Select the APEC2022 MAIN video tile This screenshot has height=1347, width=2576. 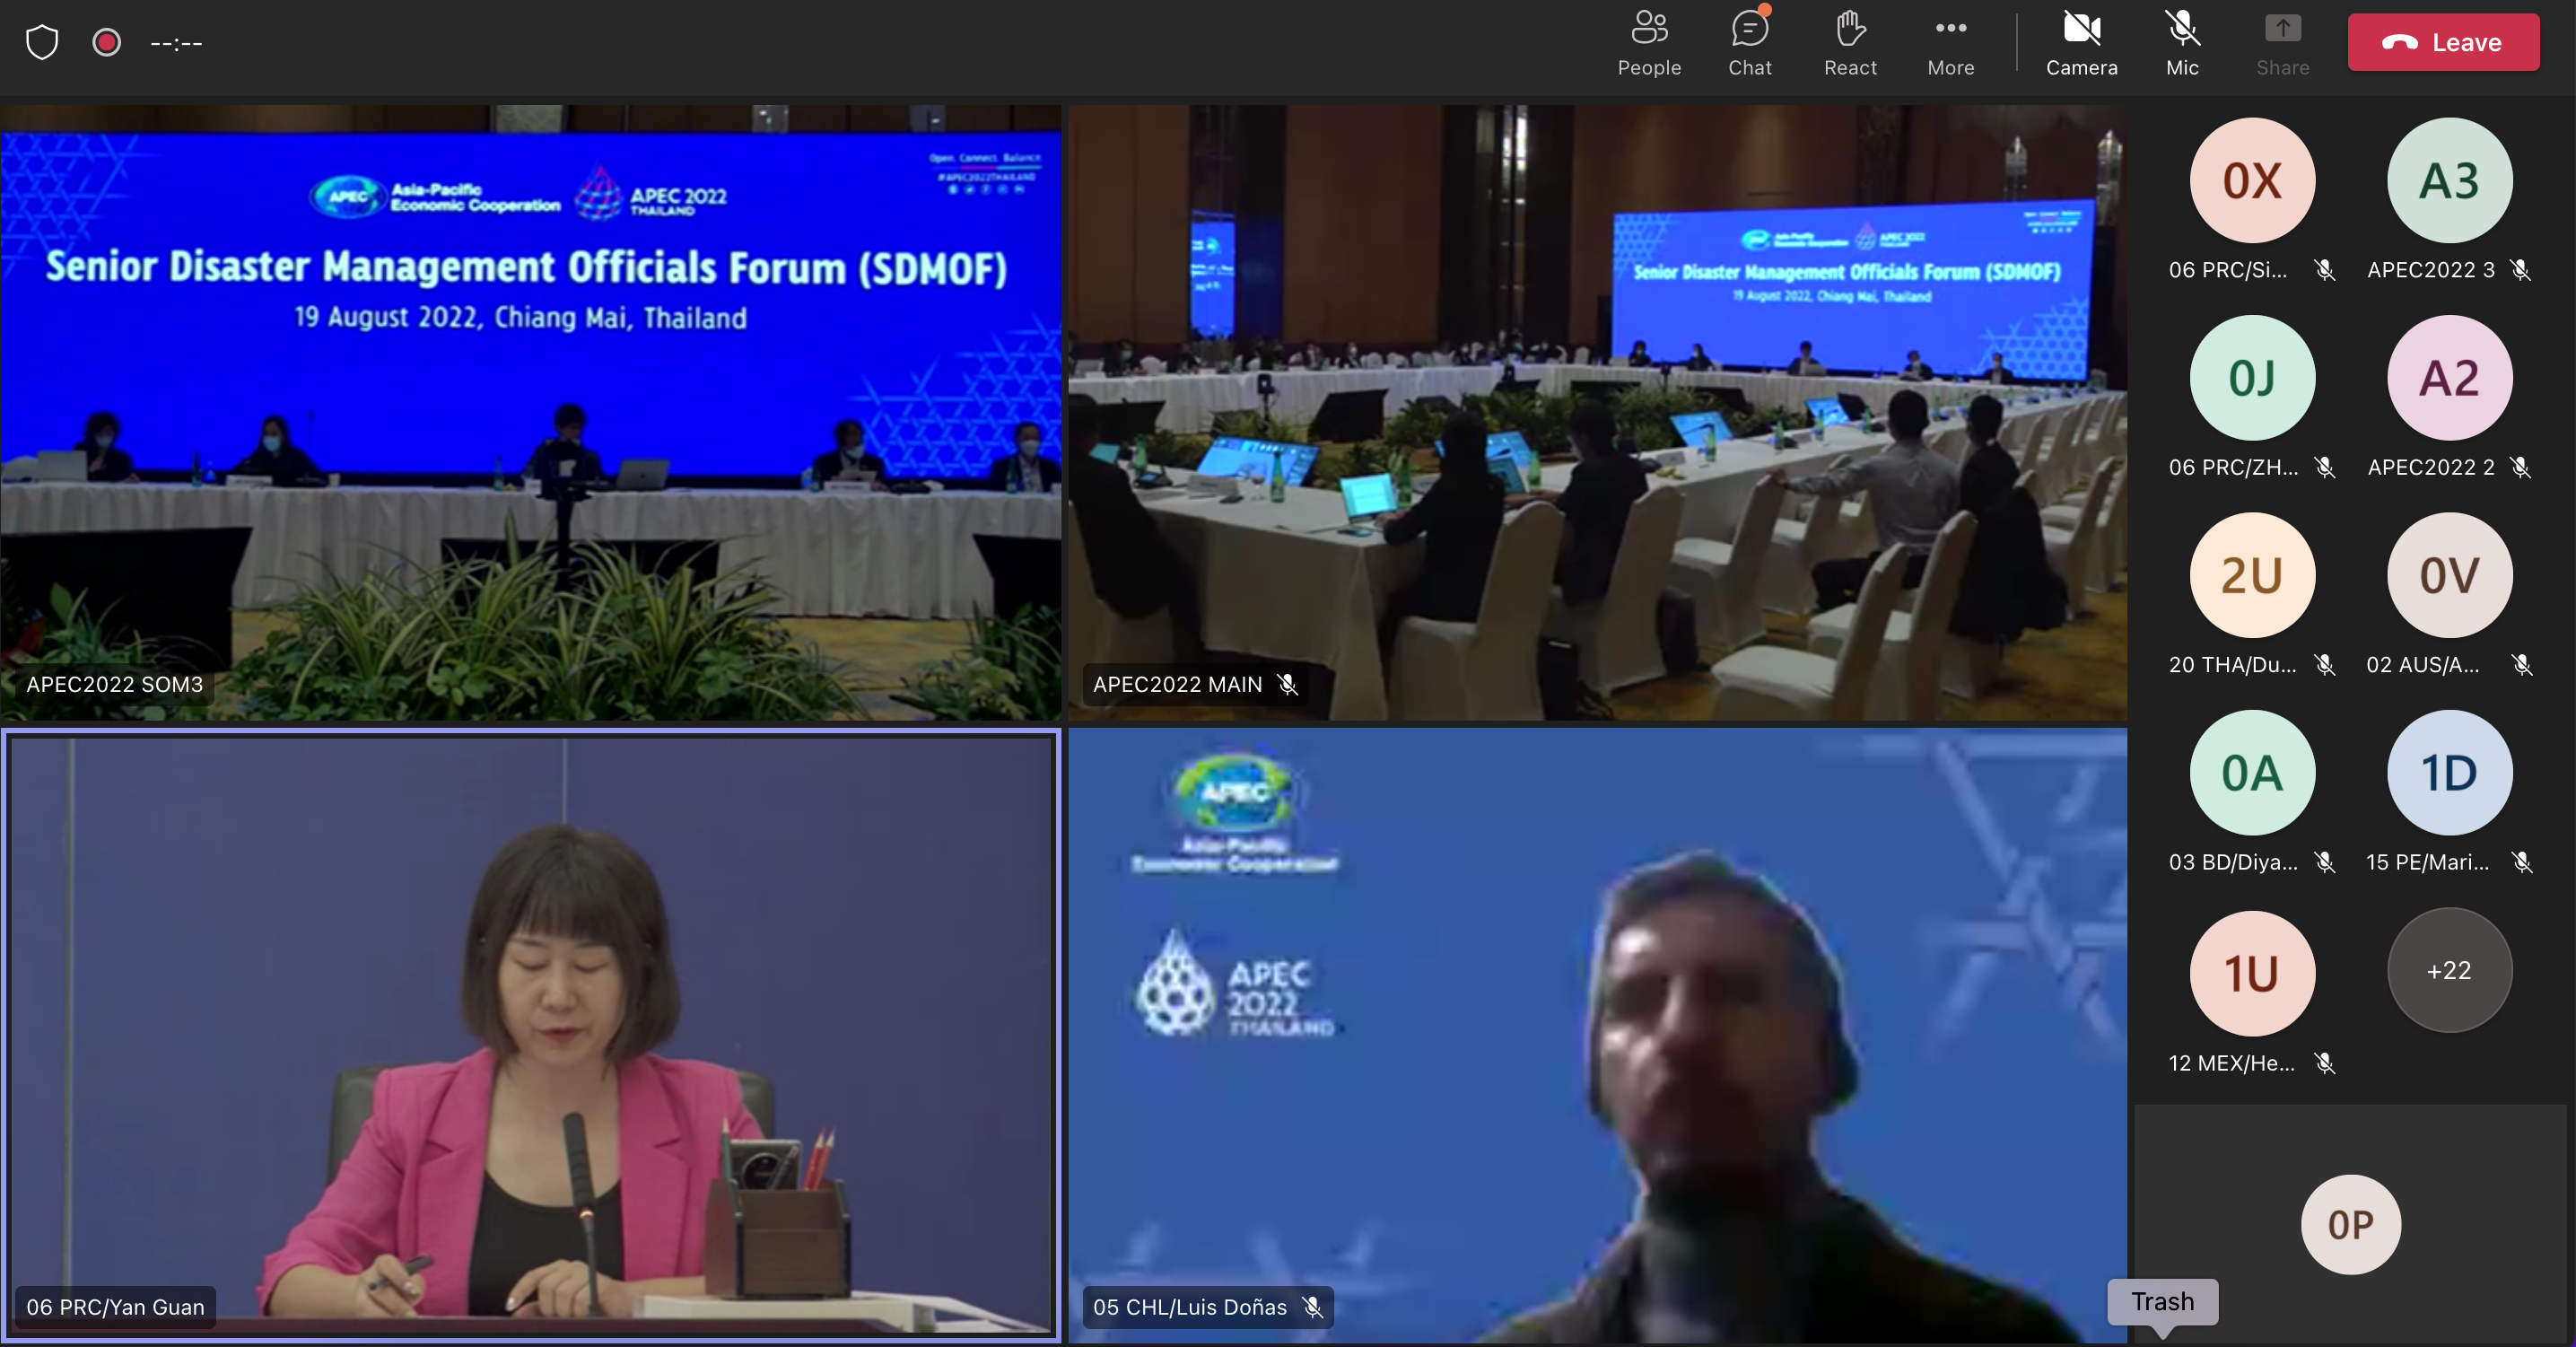click(x=1597, y=412)
